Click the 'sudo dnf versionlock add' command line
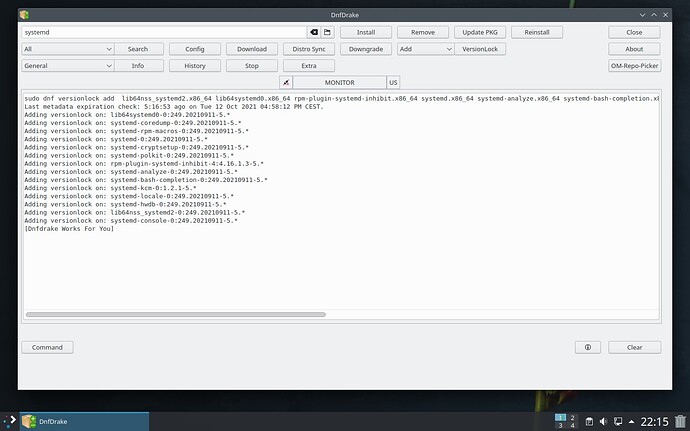The width and height of the screenshot is (690, 431). tap(341, 99)
